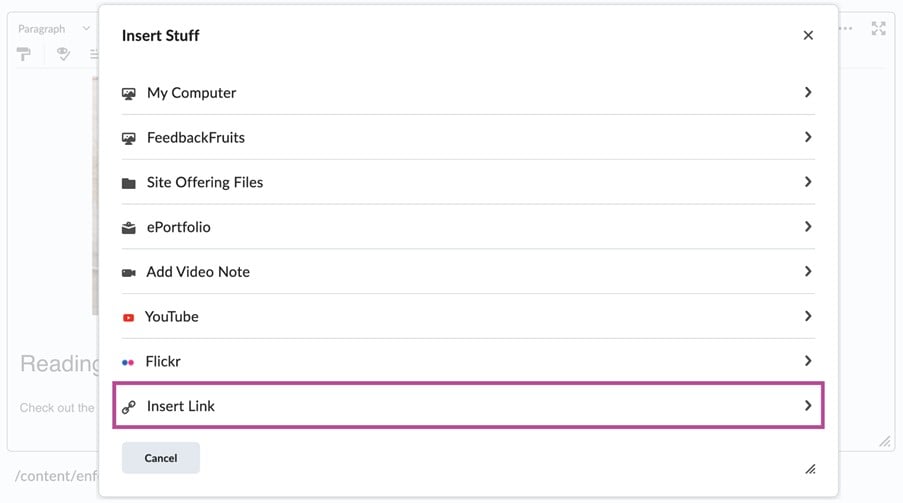Toggle fullscreen mode for the editor
Screen dimensions: 903x503
click(878, 29)
